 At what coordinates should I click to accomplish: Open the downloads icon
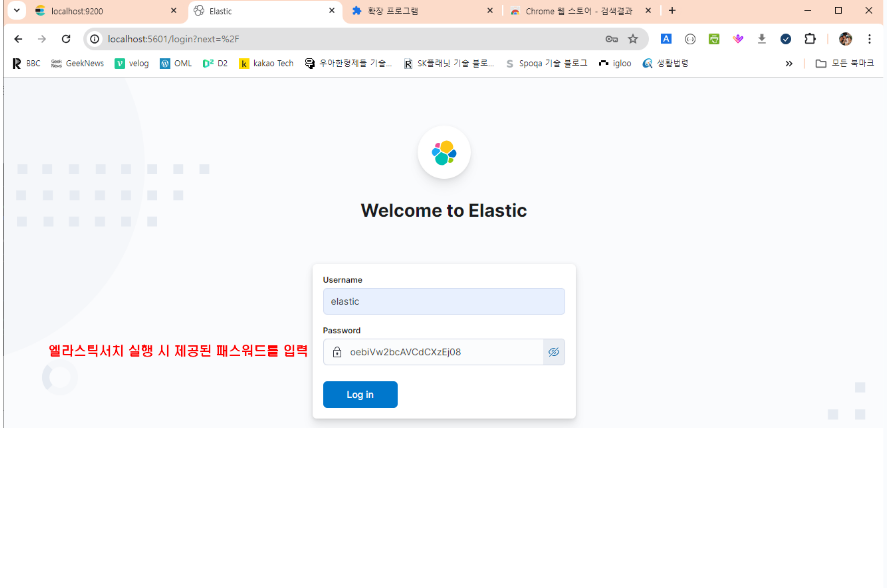762,39
